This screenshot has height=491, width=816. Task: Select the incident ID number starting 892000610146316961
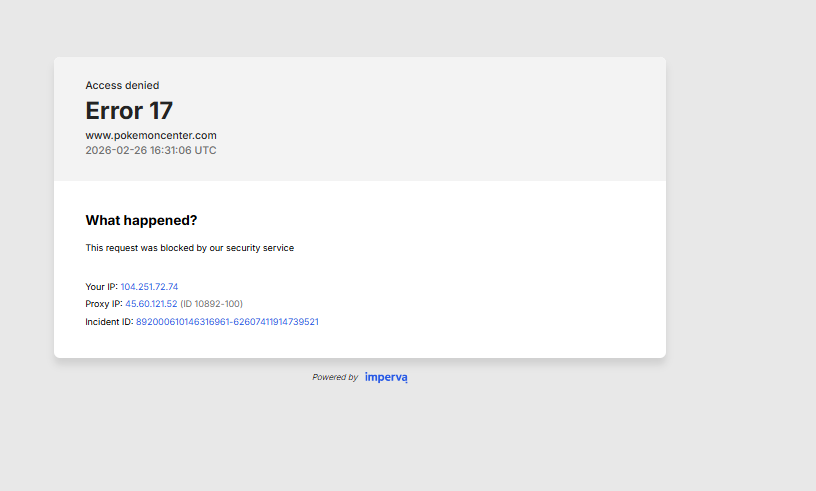point(227,322)
